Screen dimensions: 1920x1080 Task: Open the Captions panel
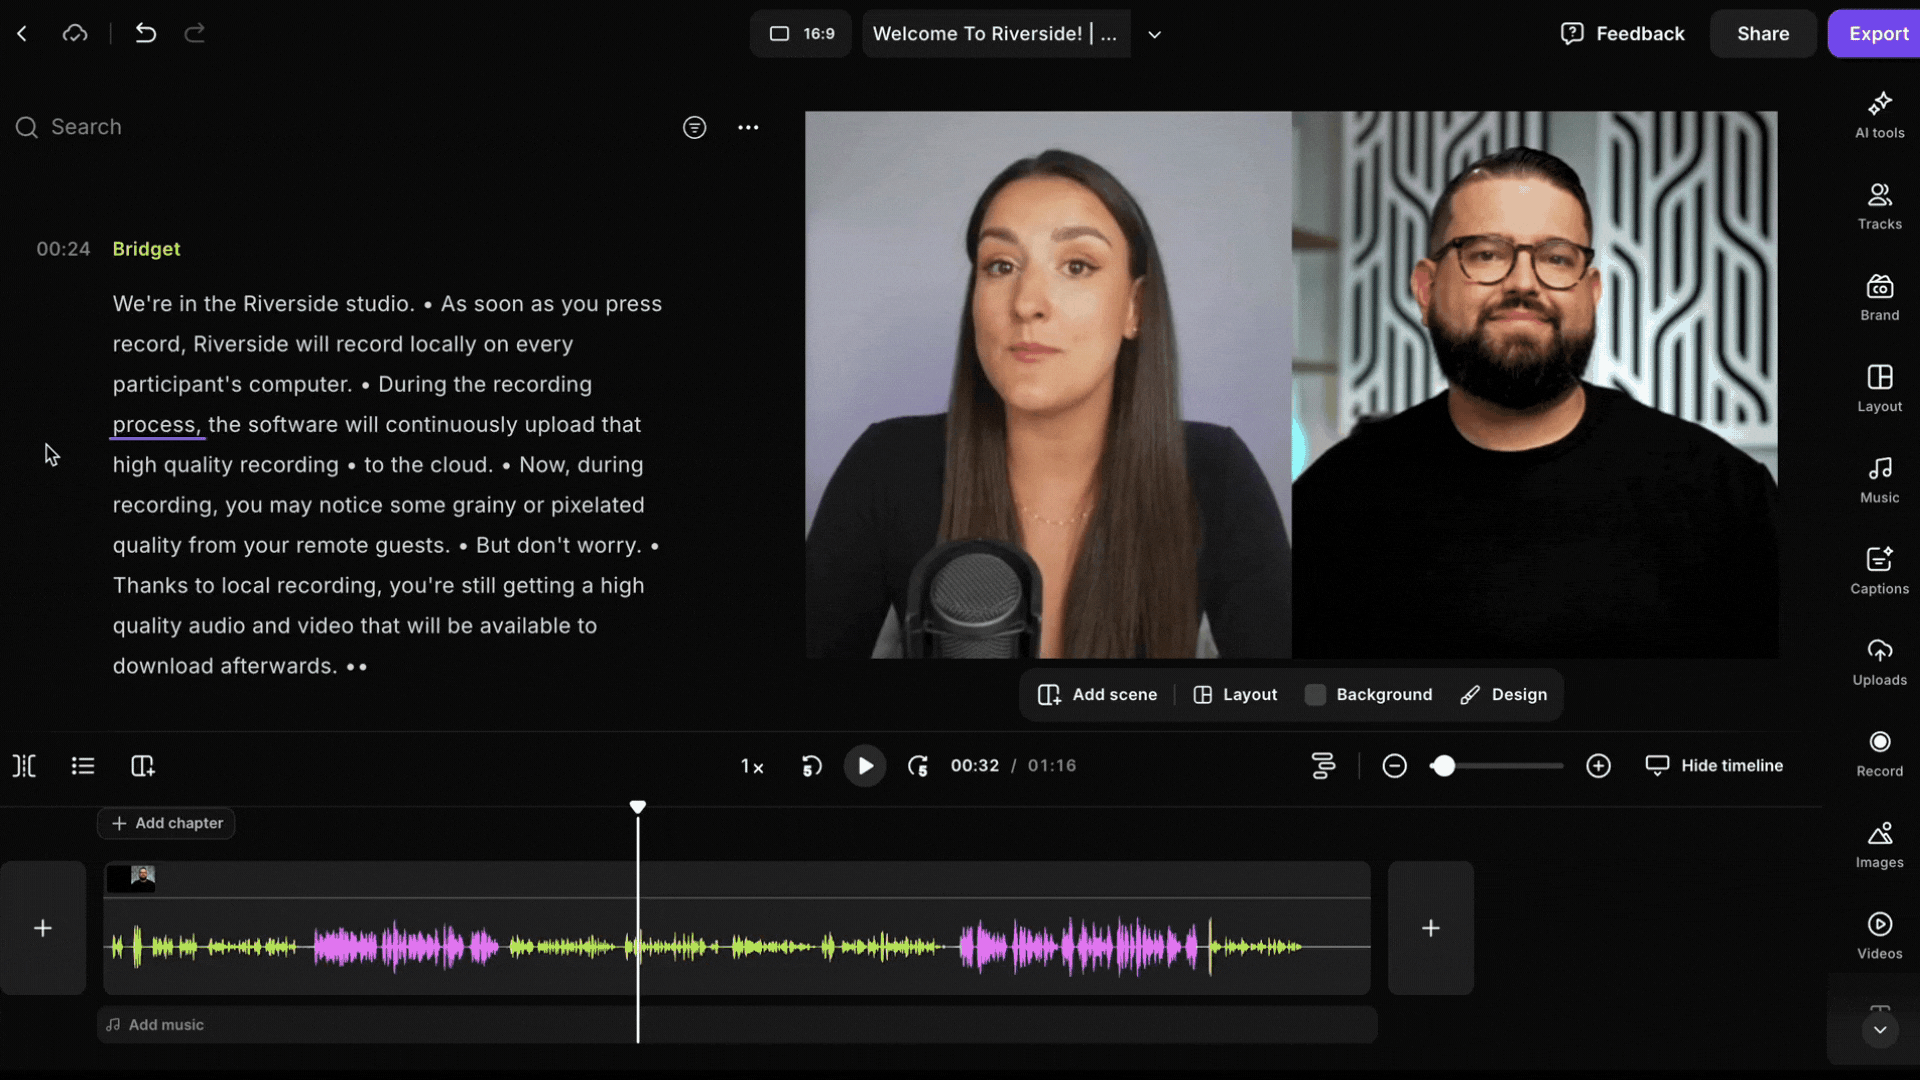click(x=1880, y=571)
